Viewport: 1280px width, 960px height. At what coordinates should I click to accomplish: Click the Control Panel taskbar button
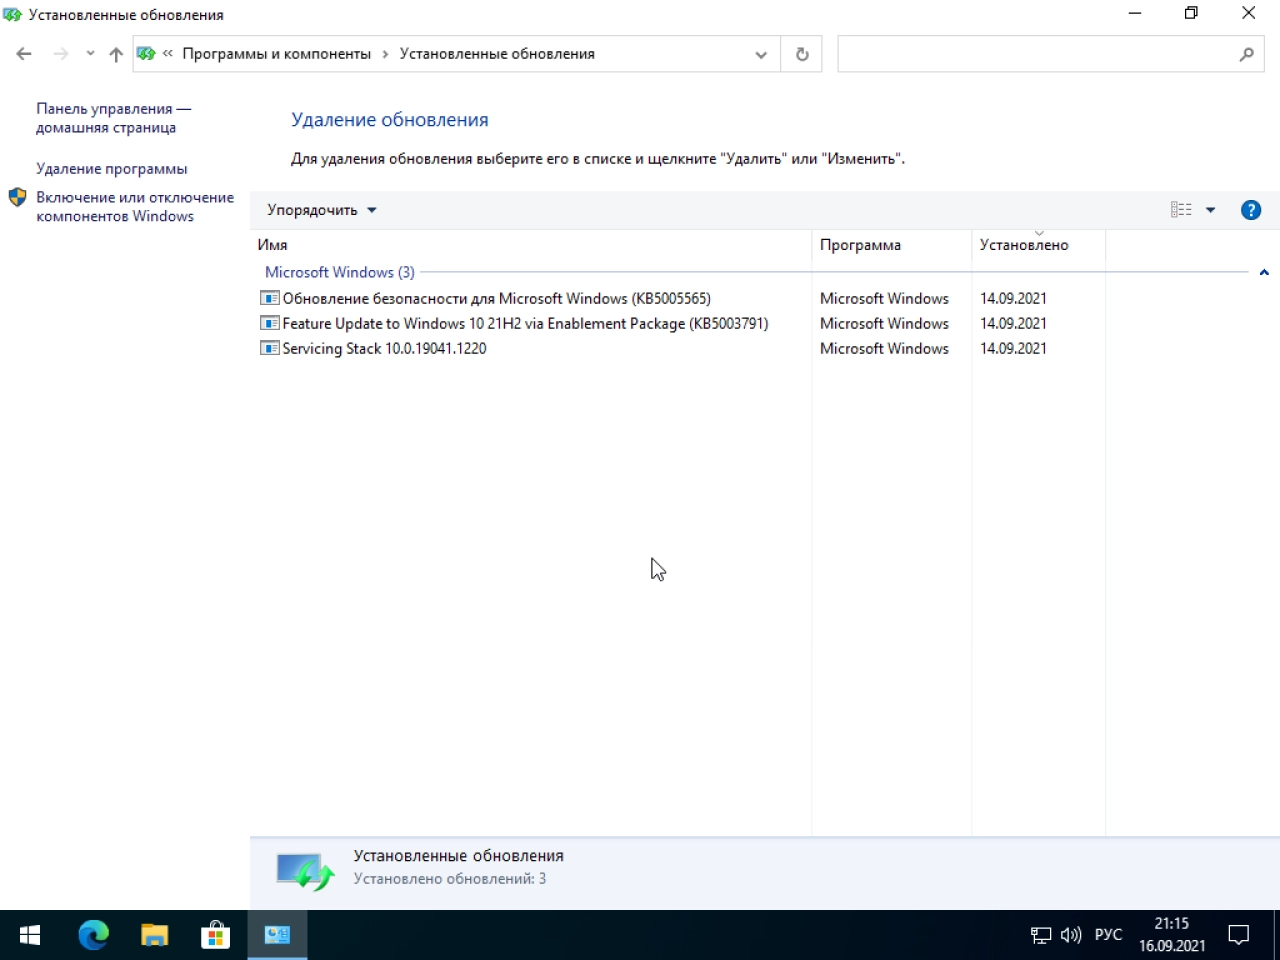point(277,935)
